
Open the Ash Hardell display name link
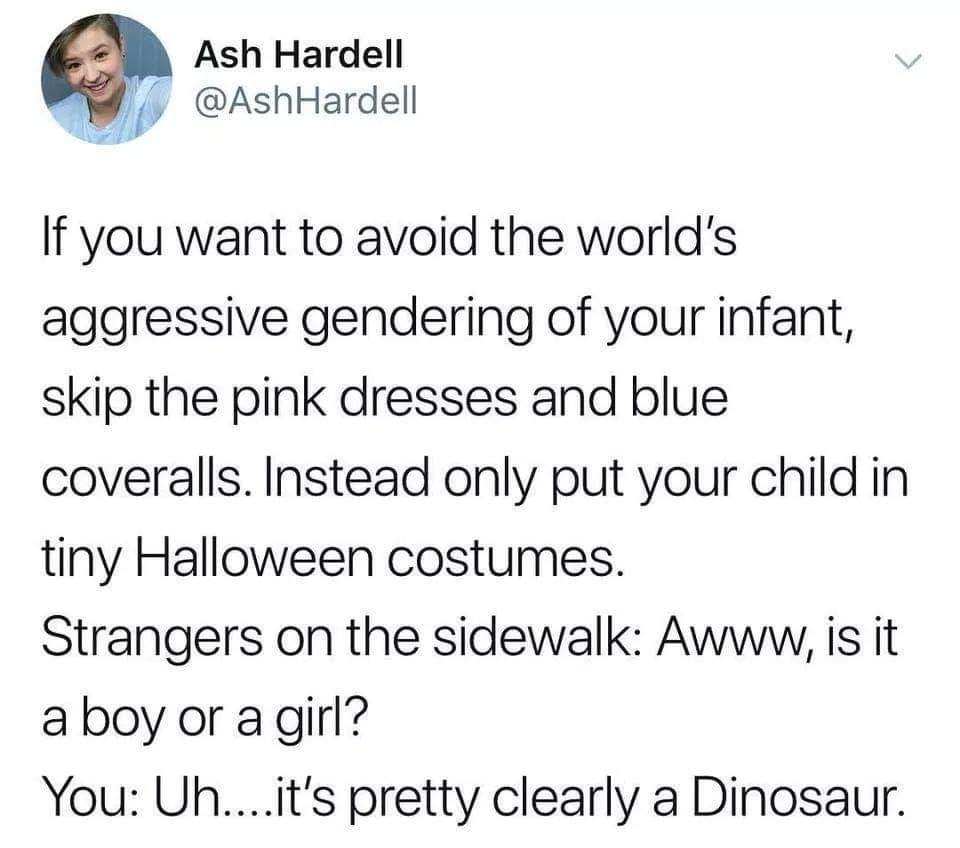pyautogui.click(x=299, y=54)
